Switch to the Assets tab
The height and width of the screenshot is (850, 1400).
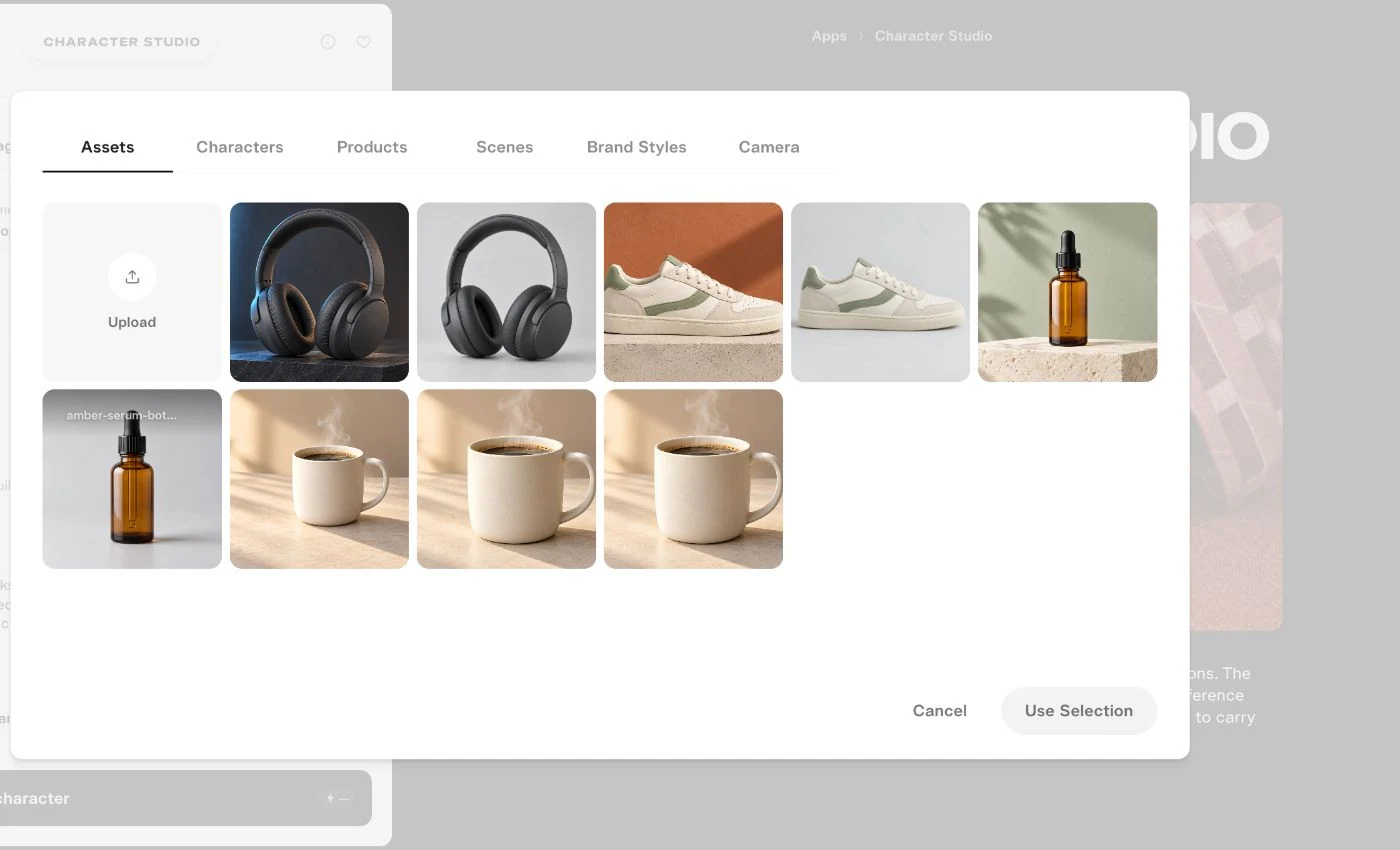pos(107,147)
